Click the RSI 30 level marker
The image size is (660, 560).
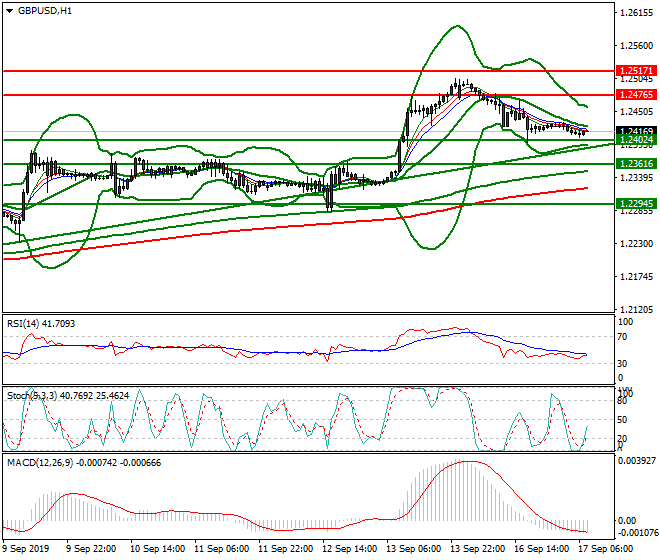click(x=622, y=363)
